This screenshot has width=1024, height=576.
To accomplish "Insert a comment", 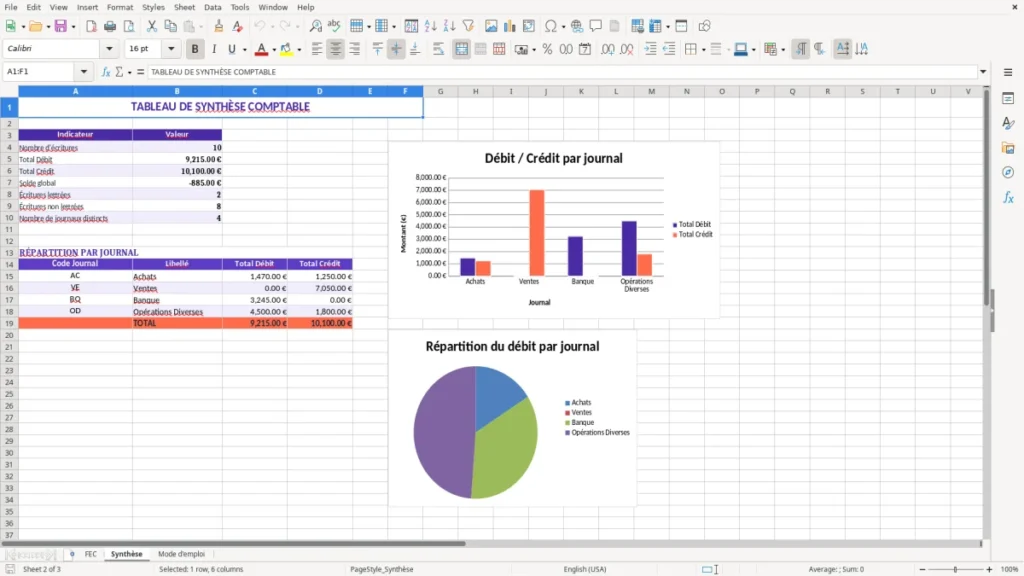I will coord(596,26).
